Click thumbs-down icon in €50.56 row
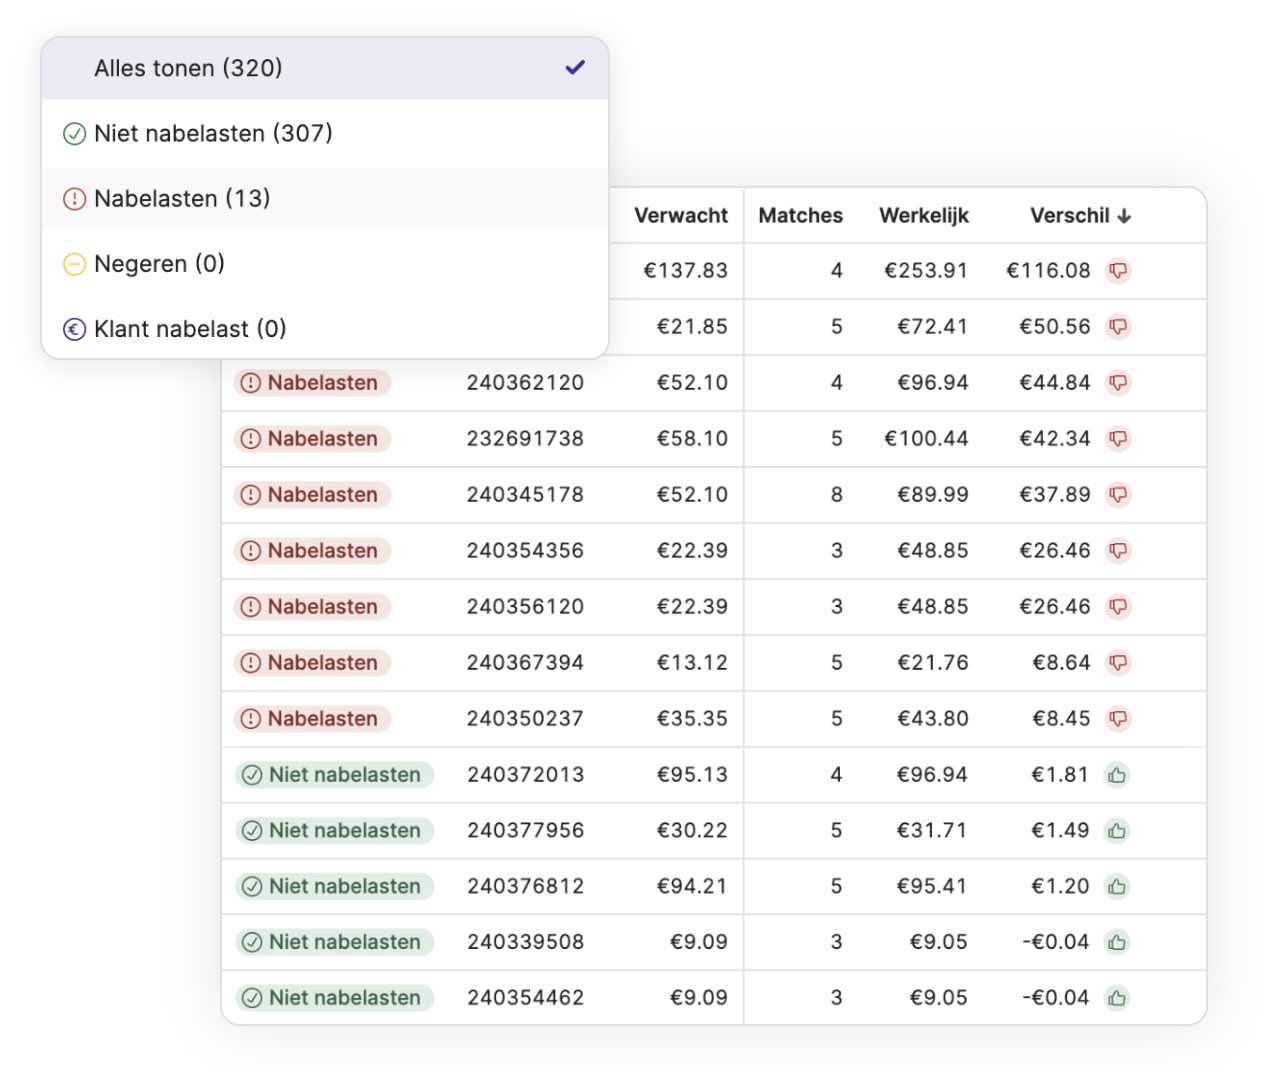 [1118, 326]
